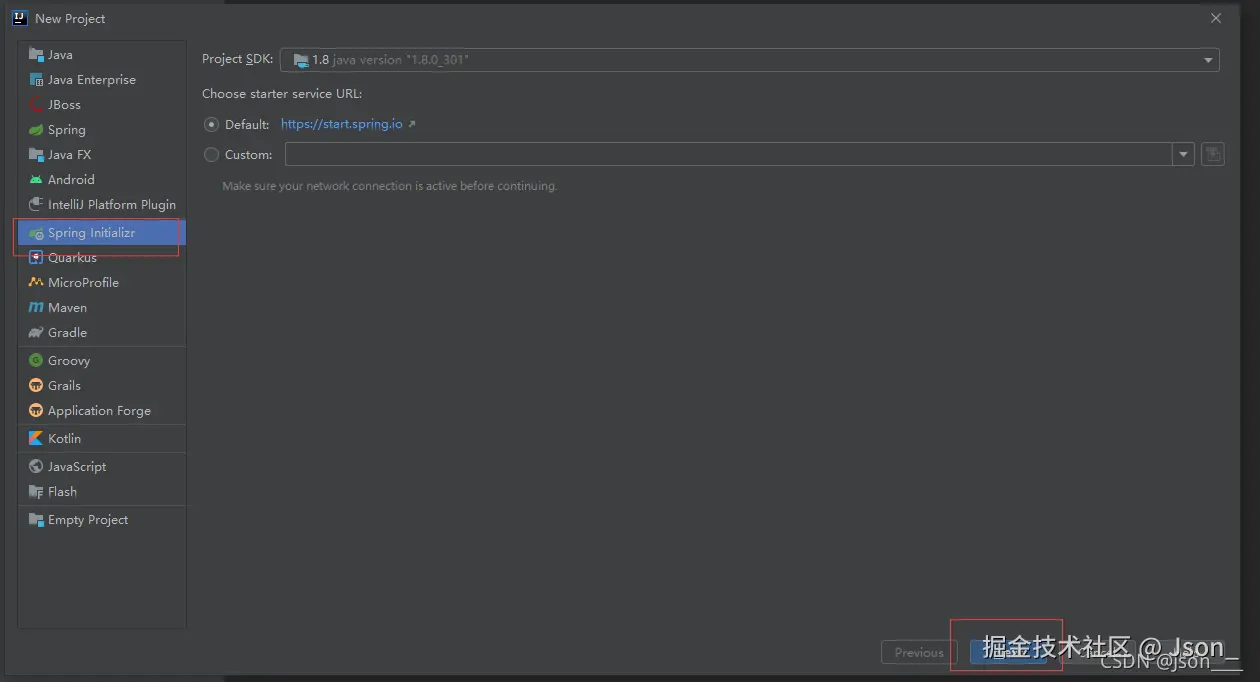Pick the Empty Project icon

(36, 519)
